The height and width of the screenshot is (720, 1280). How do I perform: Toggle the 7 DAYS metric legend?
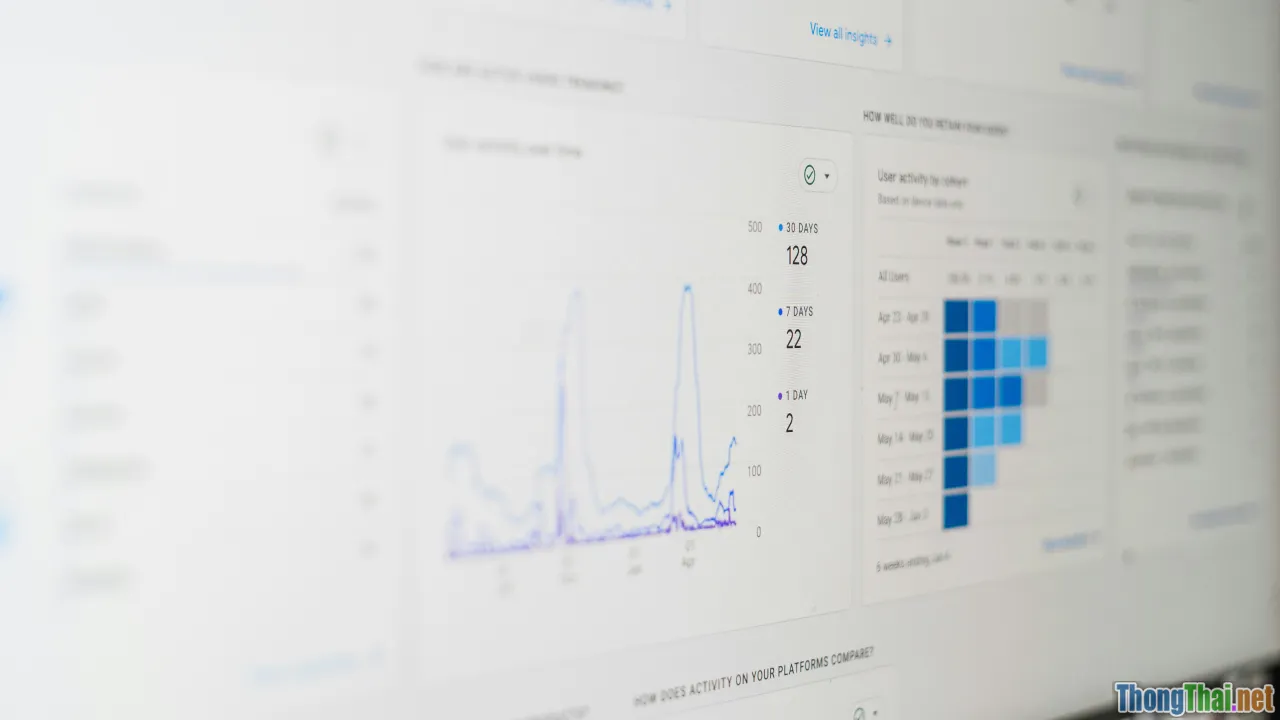[x=798, y=311]
